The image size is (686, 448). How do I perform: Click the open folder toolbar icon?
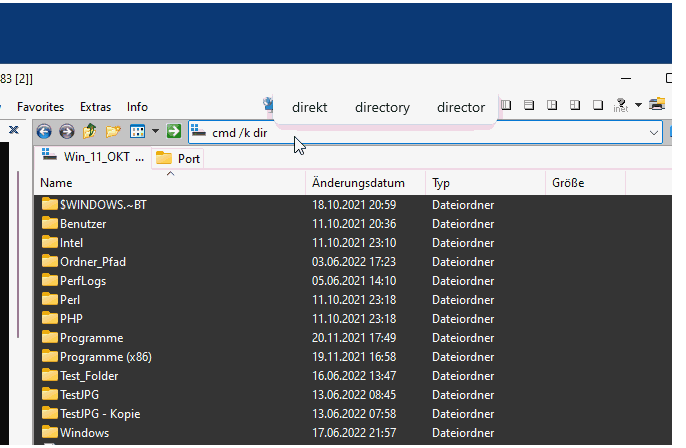coord(113,132)
